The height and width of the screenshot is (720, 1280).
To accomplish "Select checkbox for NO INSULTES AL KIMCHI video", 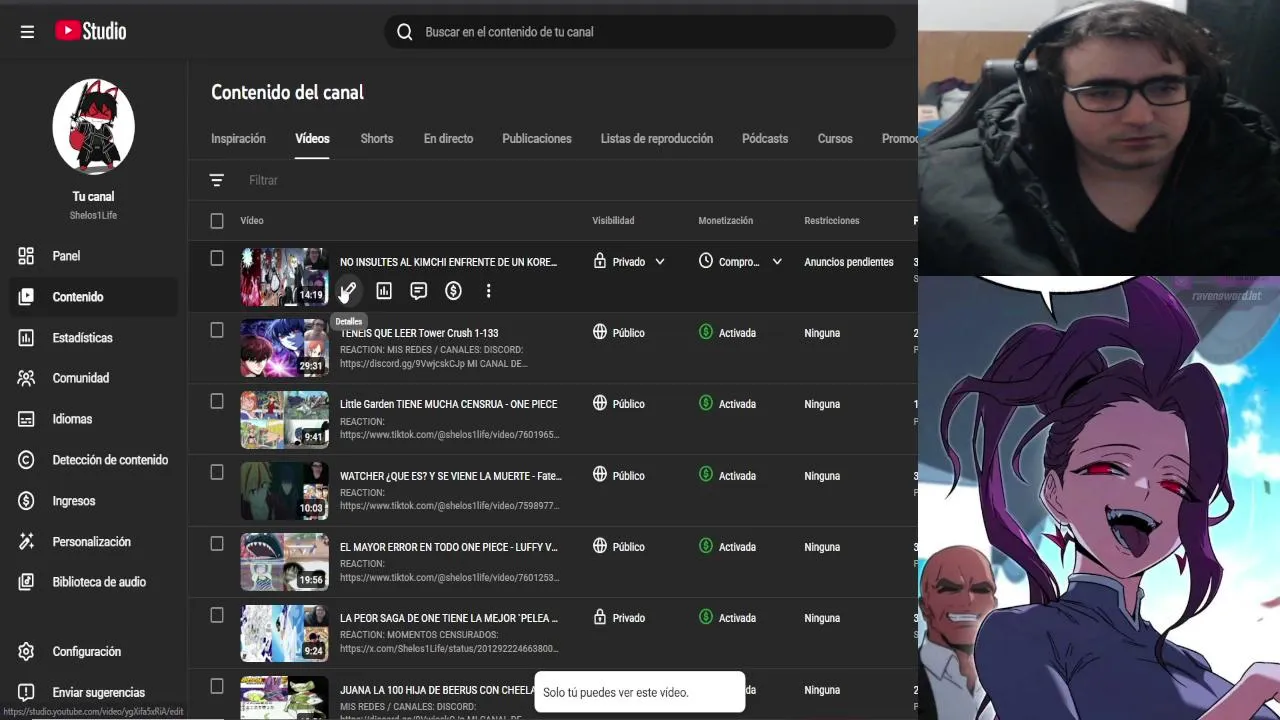I will click(217, 259).
